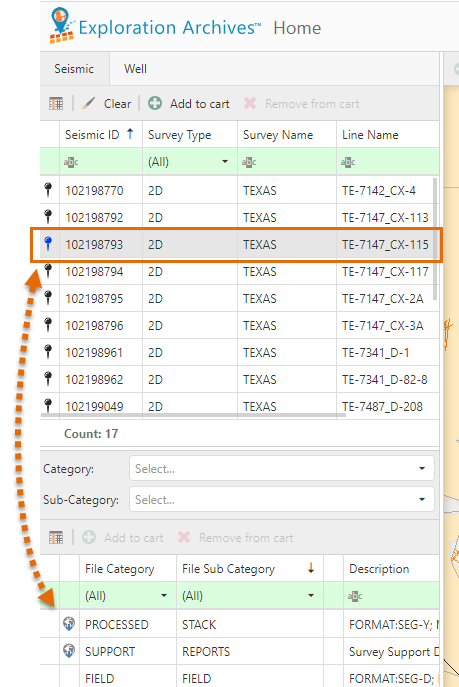Click filter icon in Seismic ID filter cell
This screenshot has height=687, width=459.
point(71,162)
